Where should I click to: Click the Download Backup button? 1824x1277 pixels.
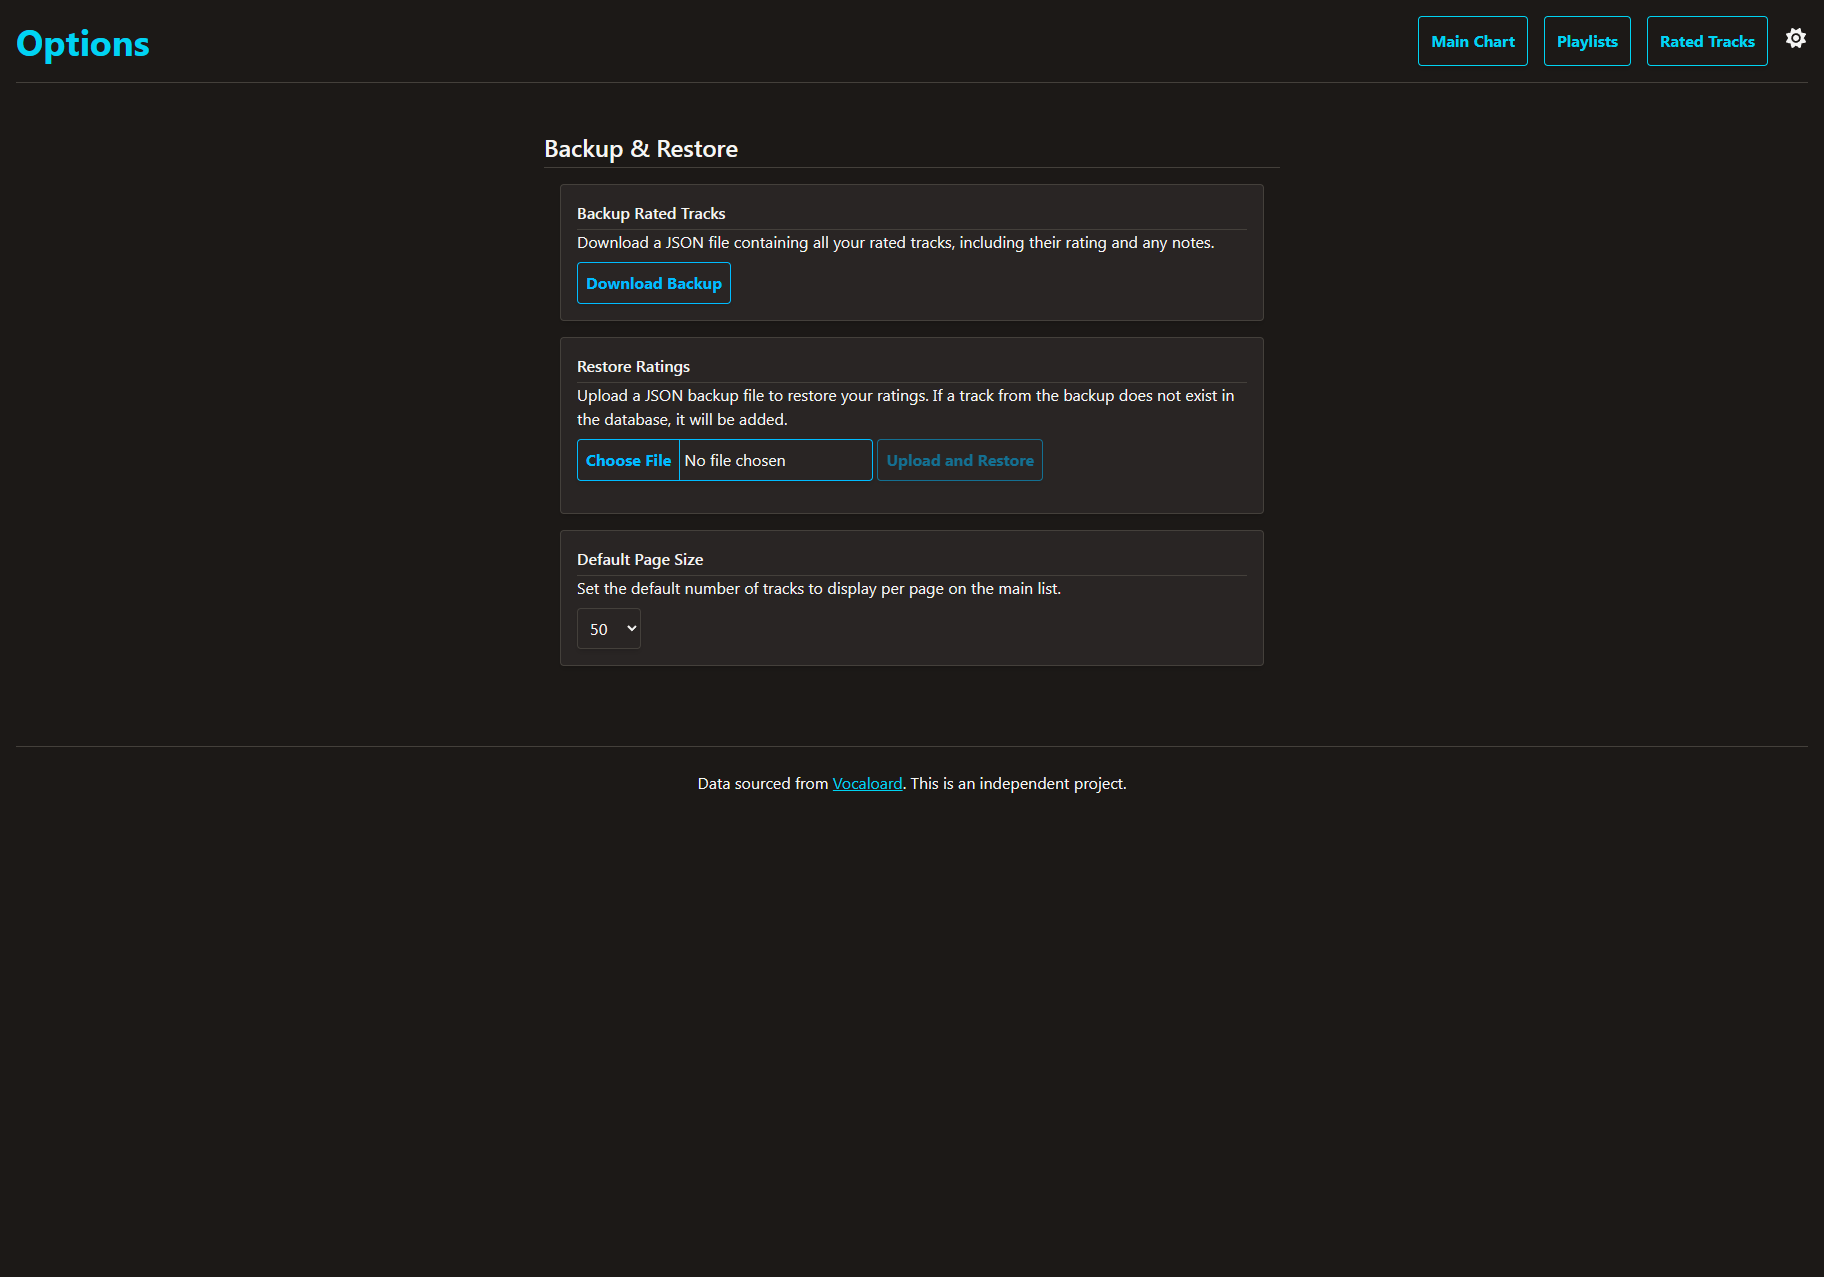pos(654,283)
